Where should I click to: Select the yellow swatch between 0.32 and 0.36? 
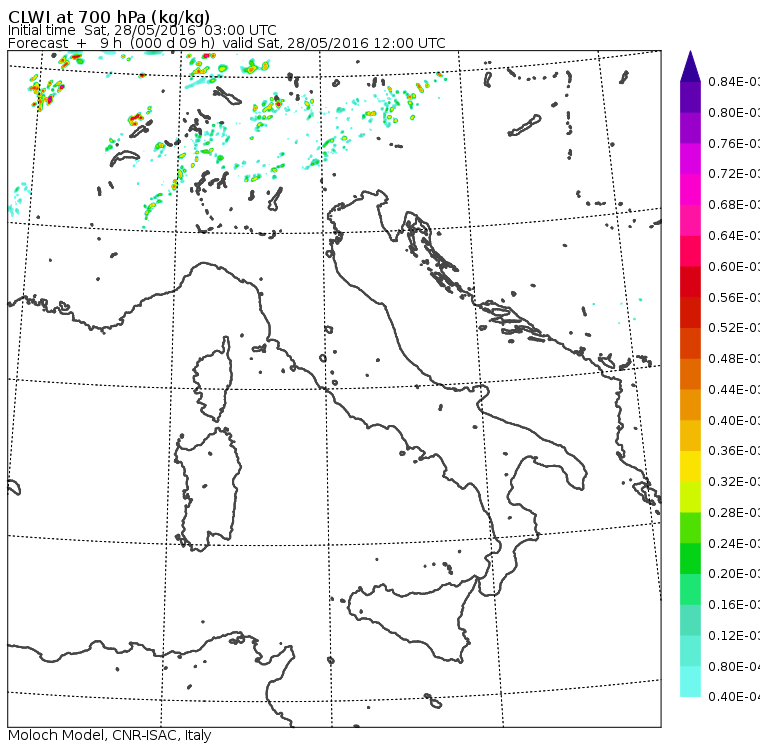point(690,466)
